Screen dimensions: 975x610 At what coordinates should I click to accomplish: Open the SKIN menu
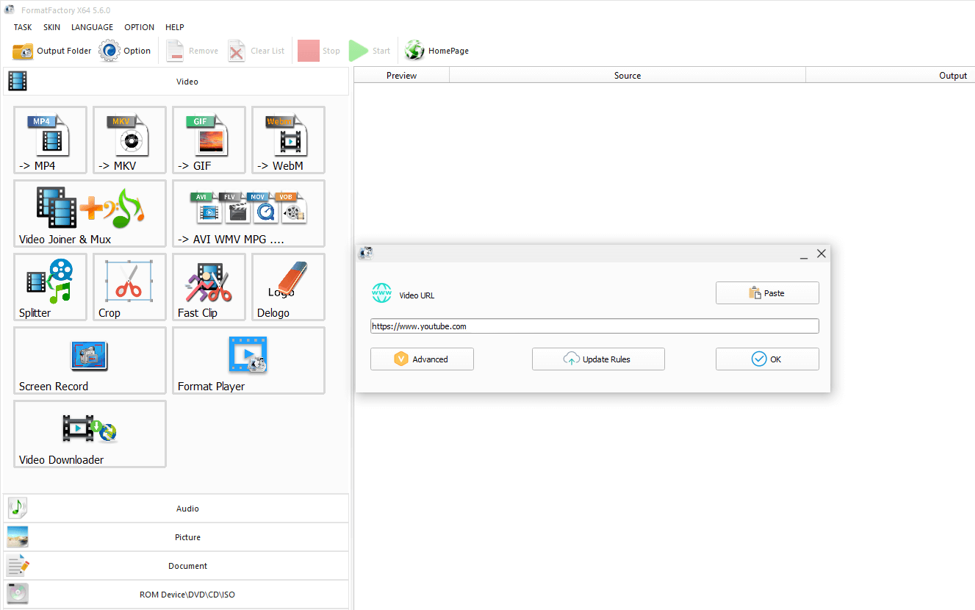point(52,27)
